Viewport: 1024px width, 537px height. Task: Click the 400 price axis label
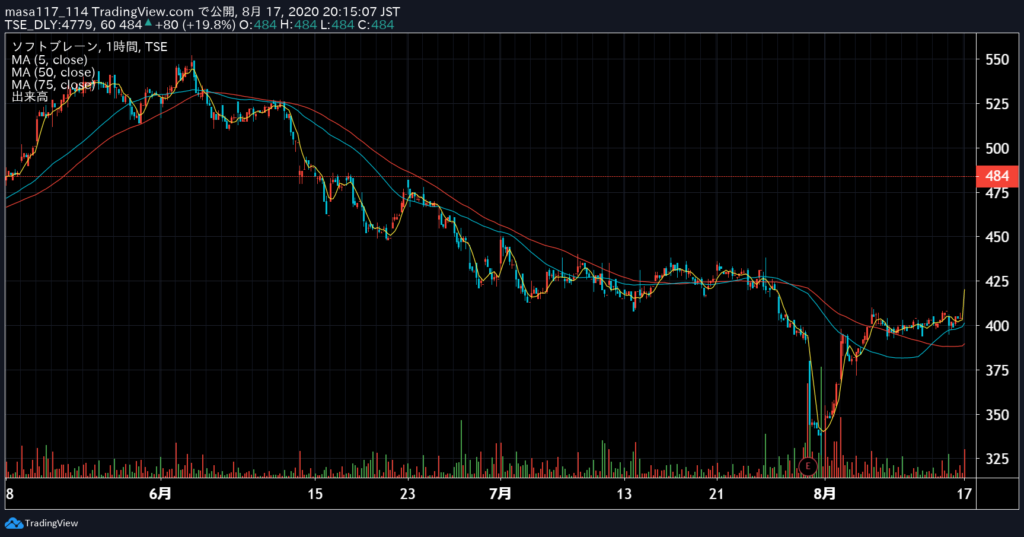[x=997, y=326]
